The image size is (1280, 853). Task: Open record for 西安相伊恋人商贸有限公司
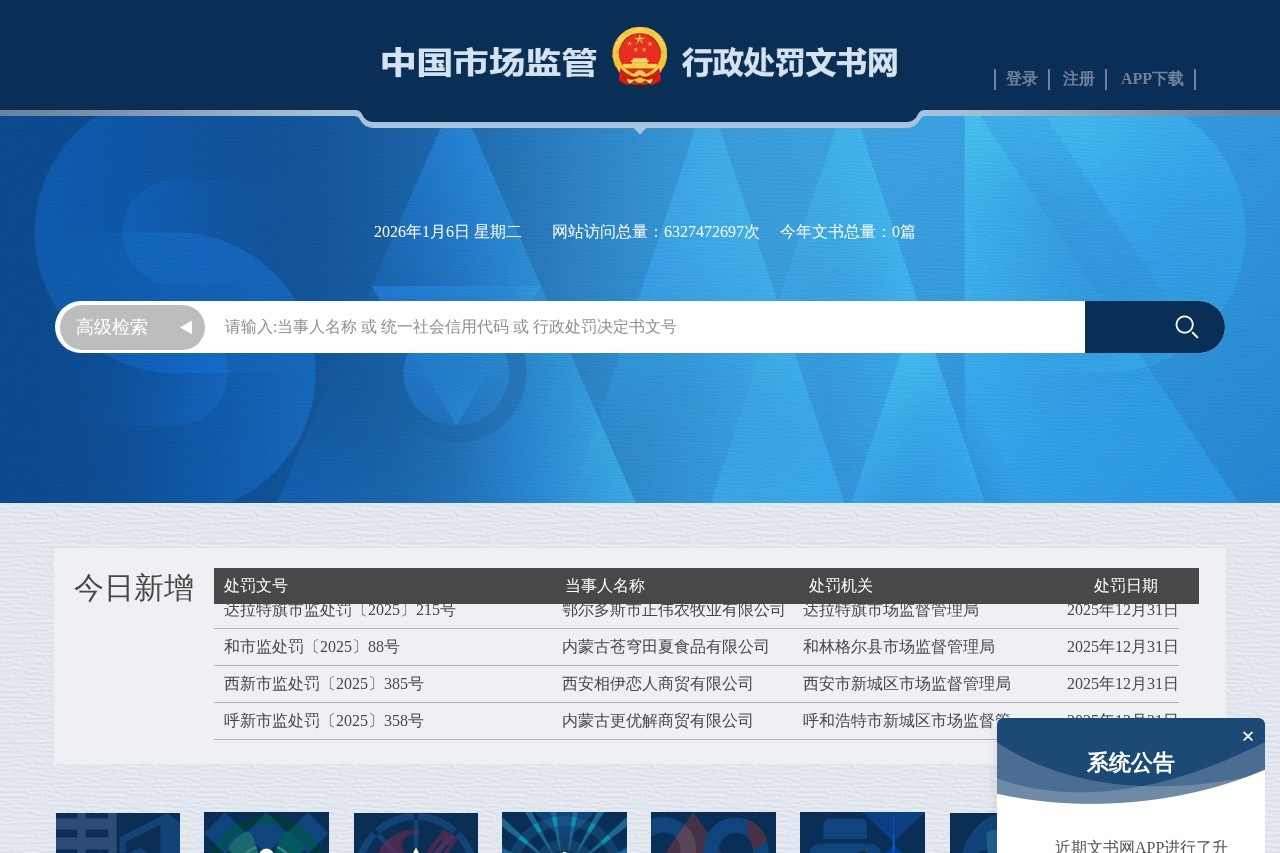click(x=656, y=684)
